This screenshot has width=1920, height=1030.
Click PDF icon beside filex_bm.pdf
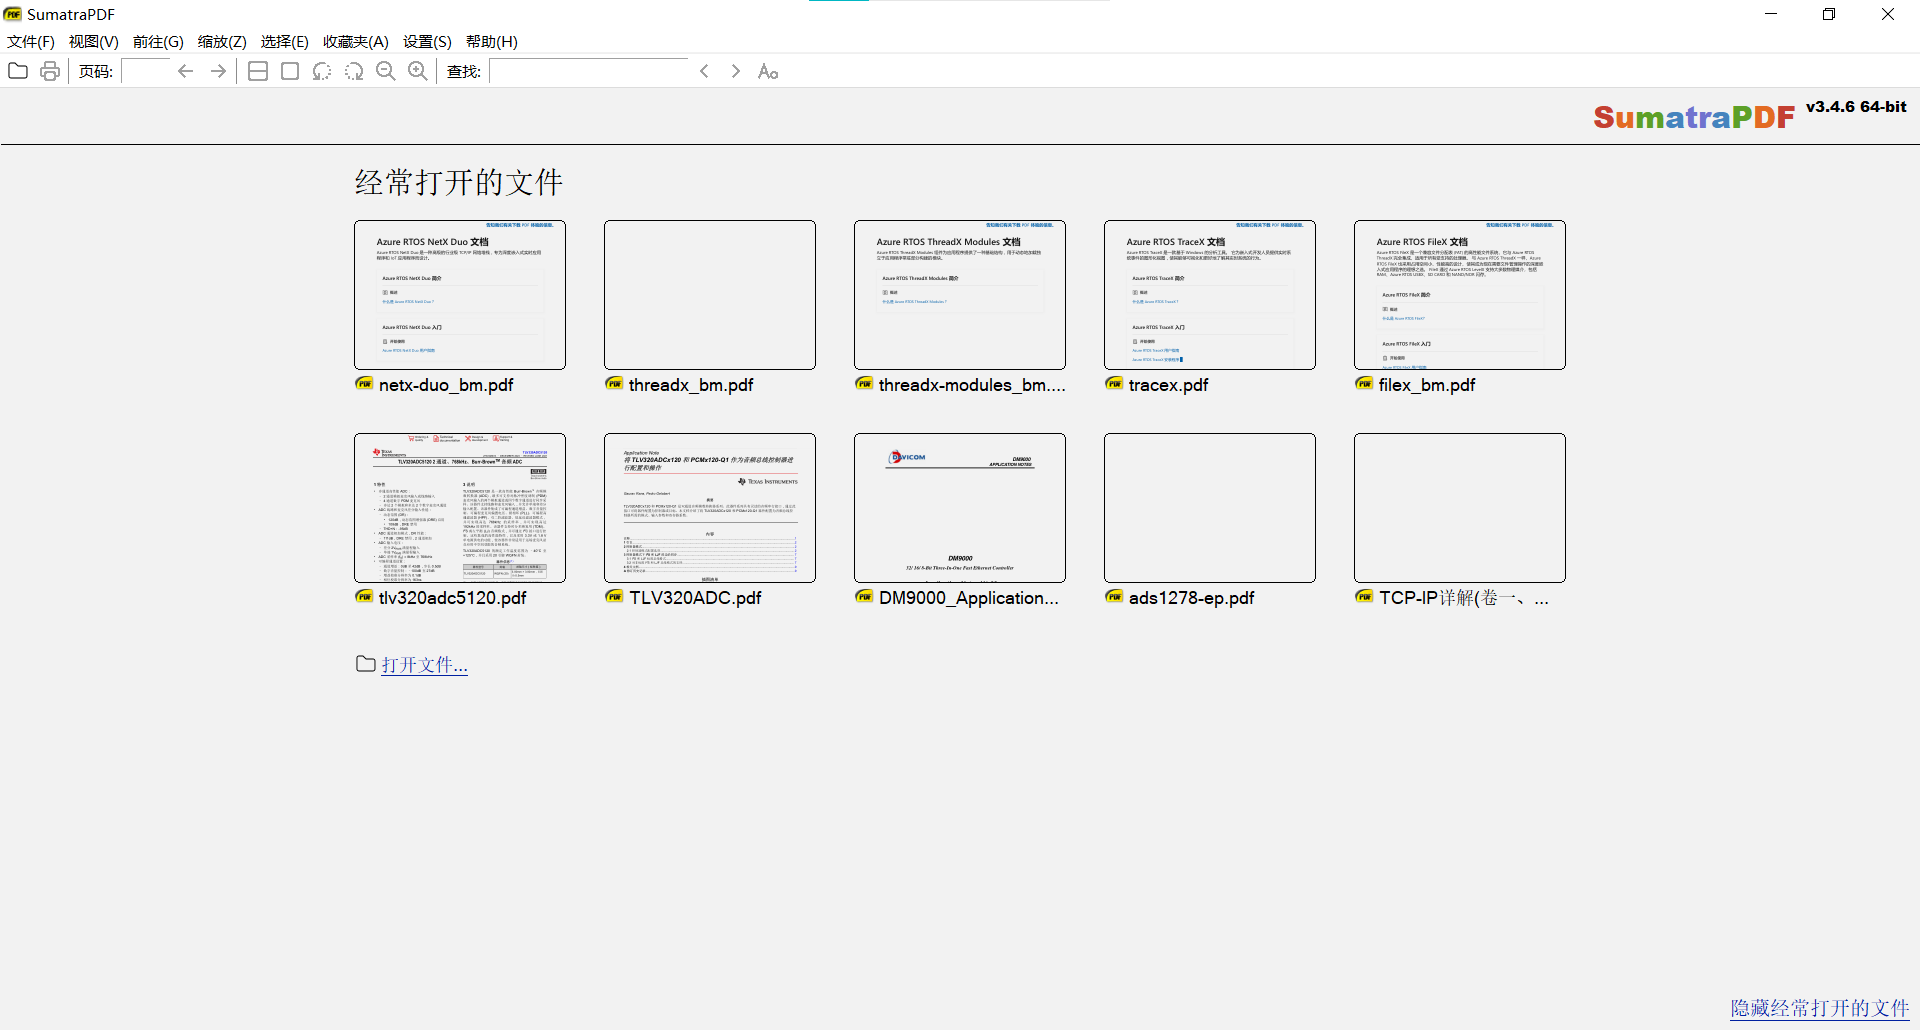click(1364, 384)
